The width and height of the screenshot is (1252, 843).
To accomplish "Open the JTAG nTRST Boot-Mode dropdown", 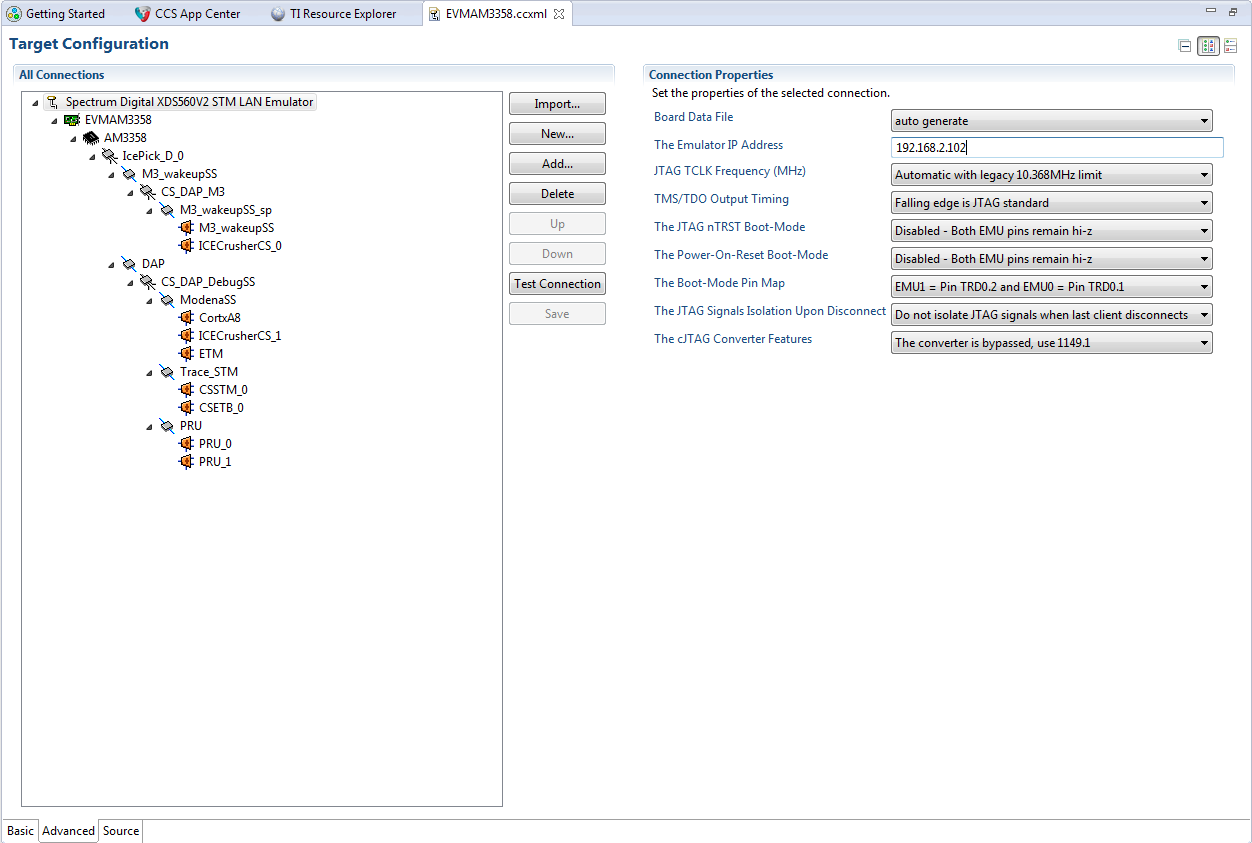I will [1052, 231].
